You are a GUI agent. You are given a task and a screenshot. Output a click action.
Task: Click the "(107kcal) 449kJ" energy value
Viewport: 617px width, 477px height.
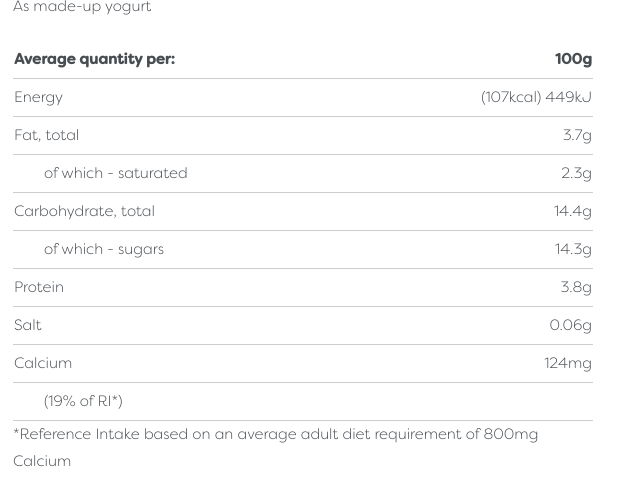pyautogui.click(x=536, y=97)
